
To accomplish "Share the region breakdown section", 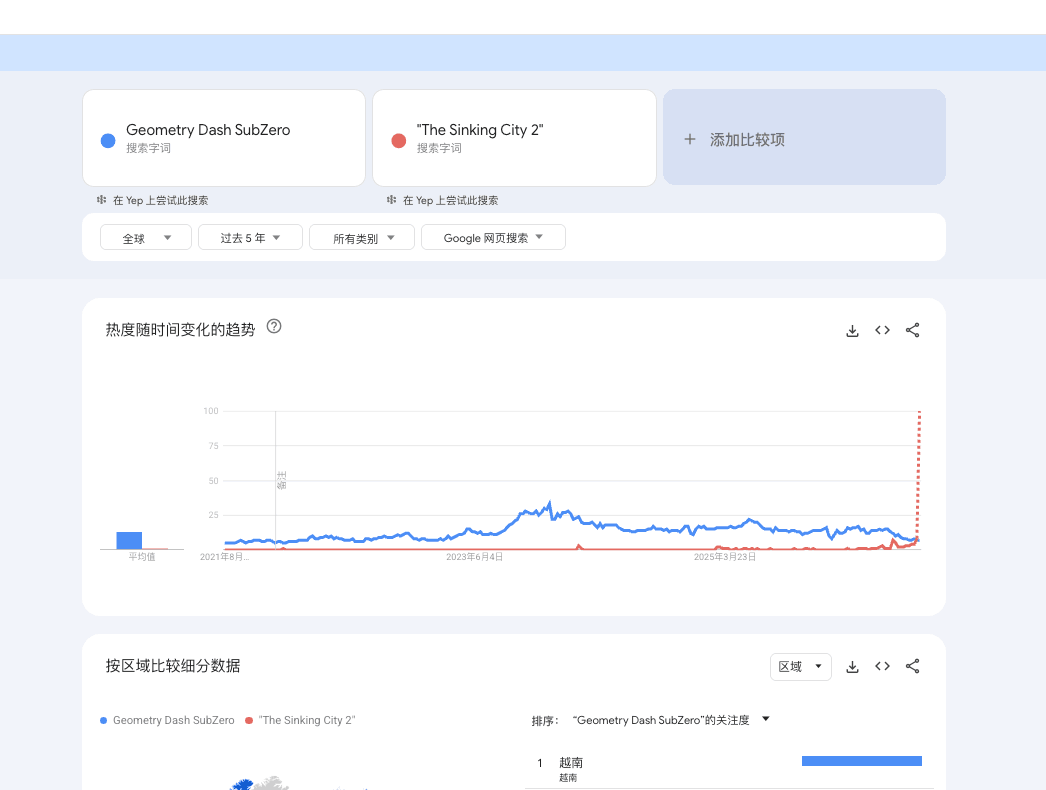I will [913, 666].
